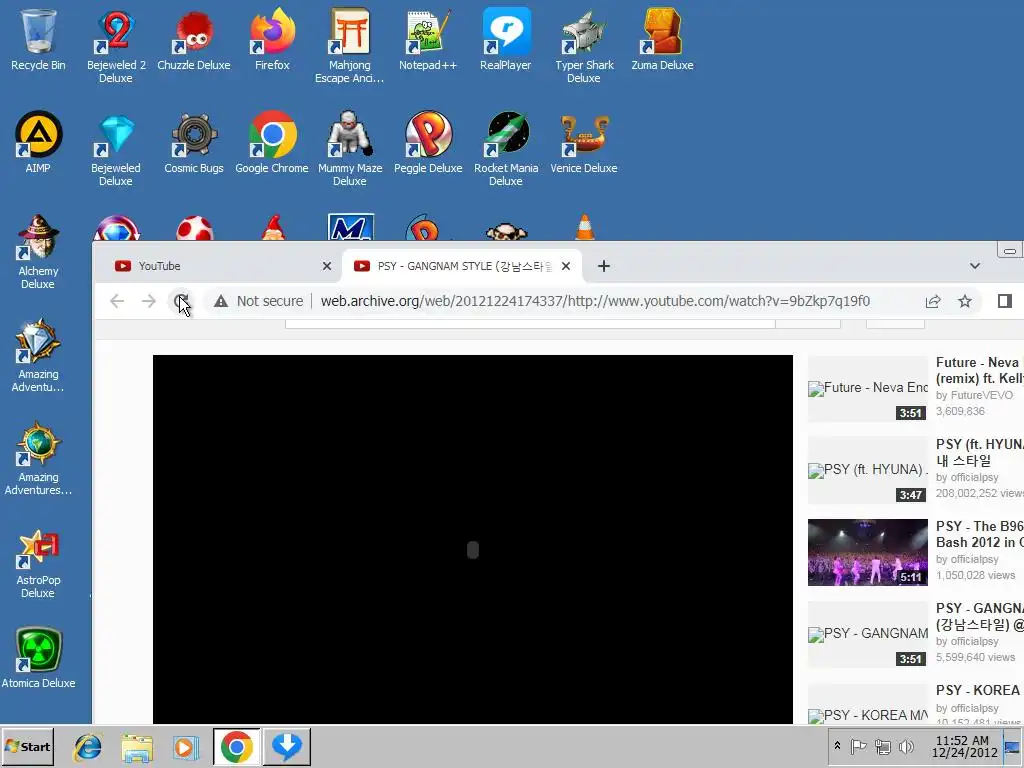
Task: Click Internet Explorer taskbar icon
Action: coord(88,747)
